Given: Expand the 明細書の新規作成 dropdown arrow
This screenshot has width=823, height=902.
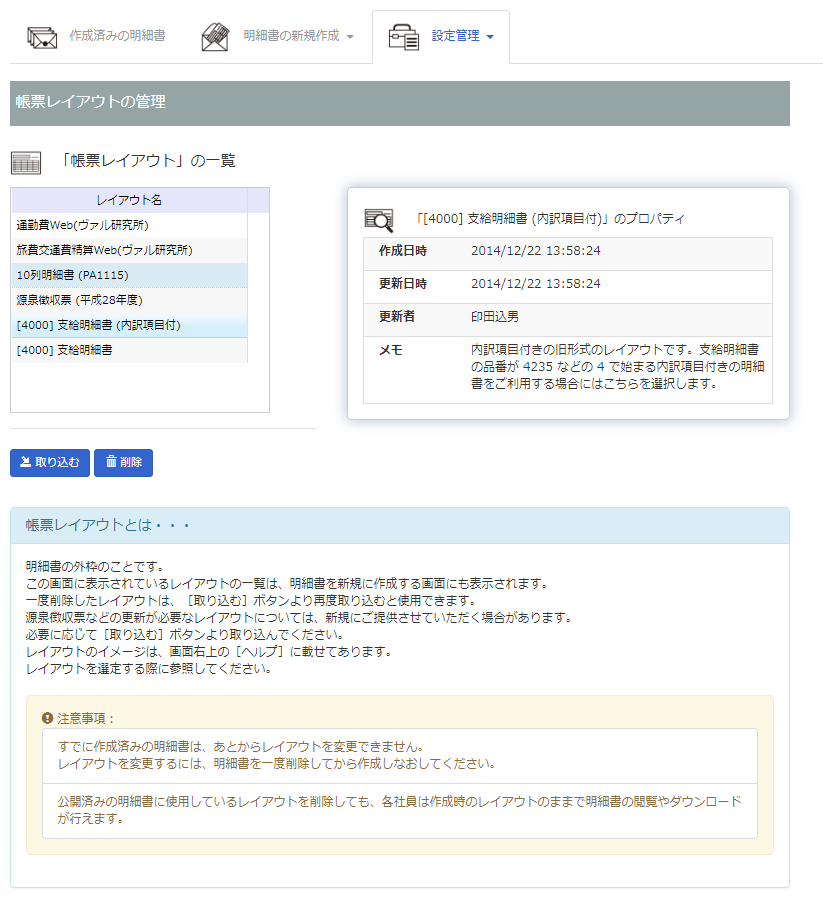Looking at the screenshot, I should point(350,37).
